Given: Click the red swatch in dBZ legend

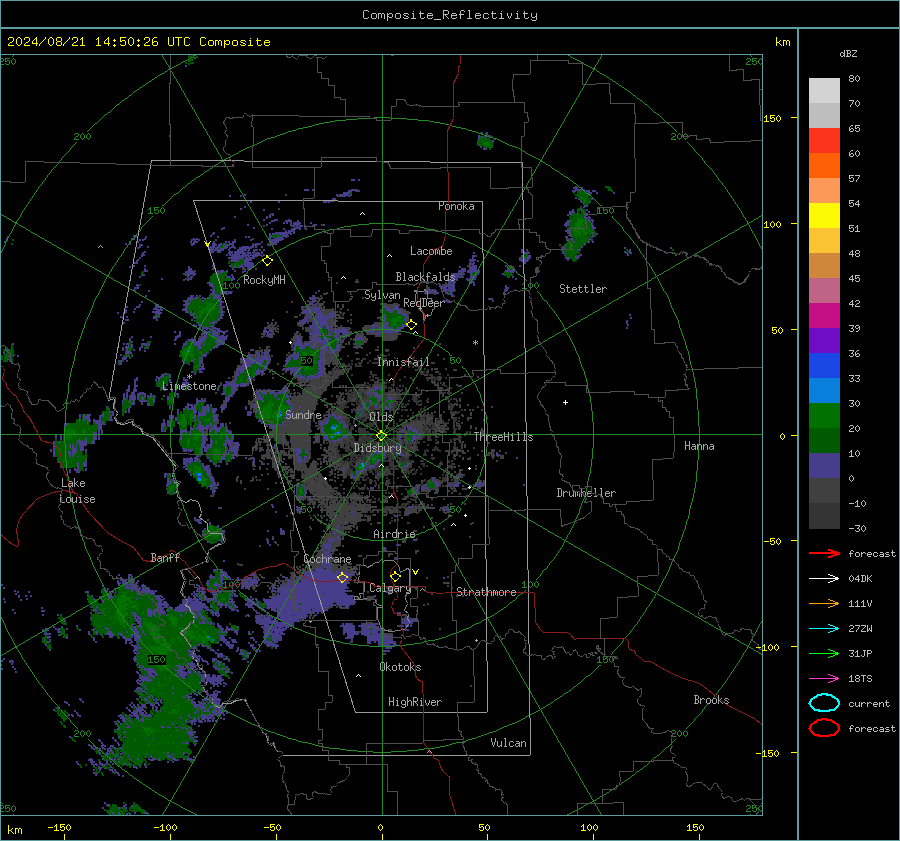Looking at the screenshot, I should click(824, 140).
